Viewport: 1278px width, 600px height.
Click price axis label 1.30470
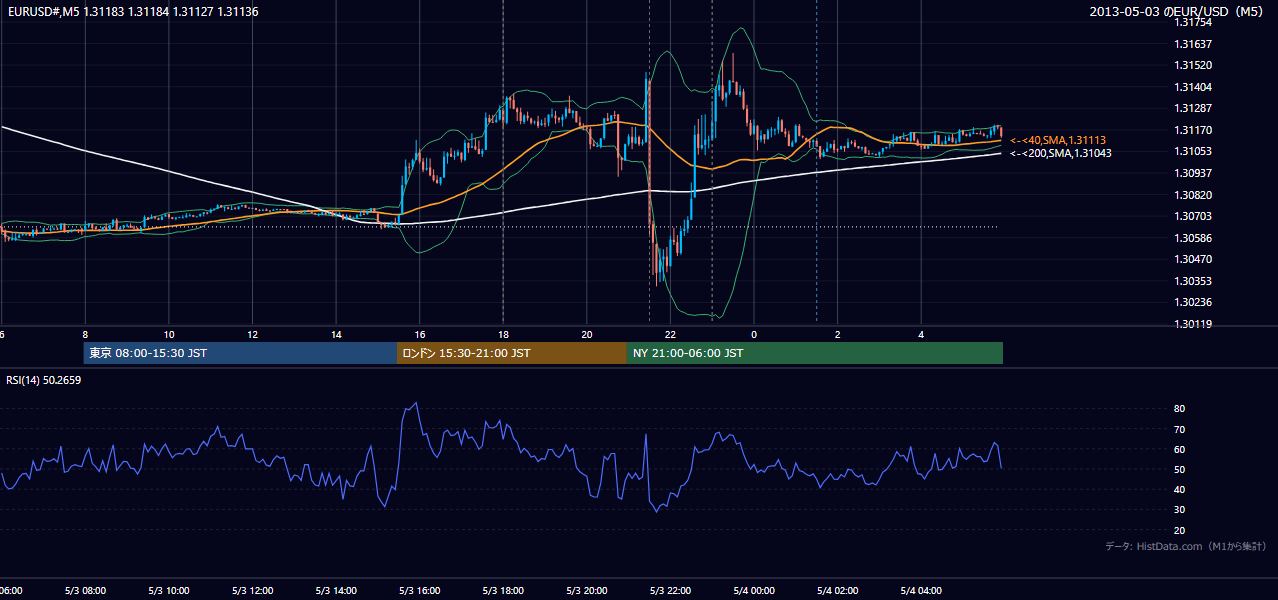click(x=1192, y=259)
